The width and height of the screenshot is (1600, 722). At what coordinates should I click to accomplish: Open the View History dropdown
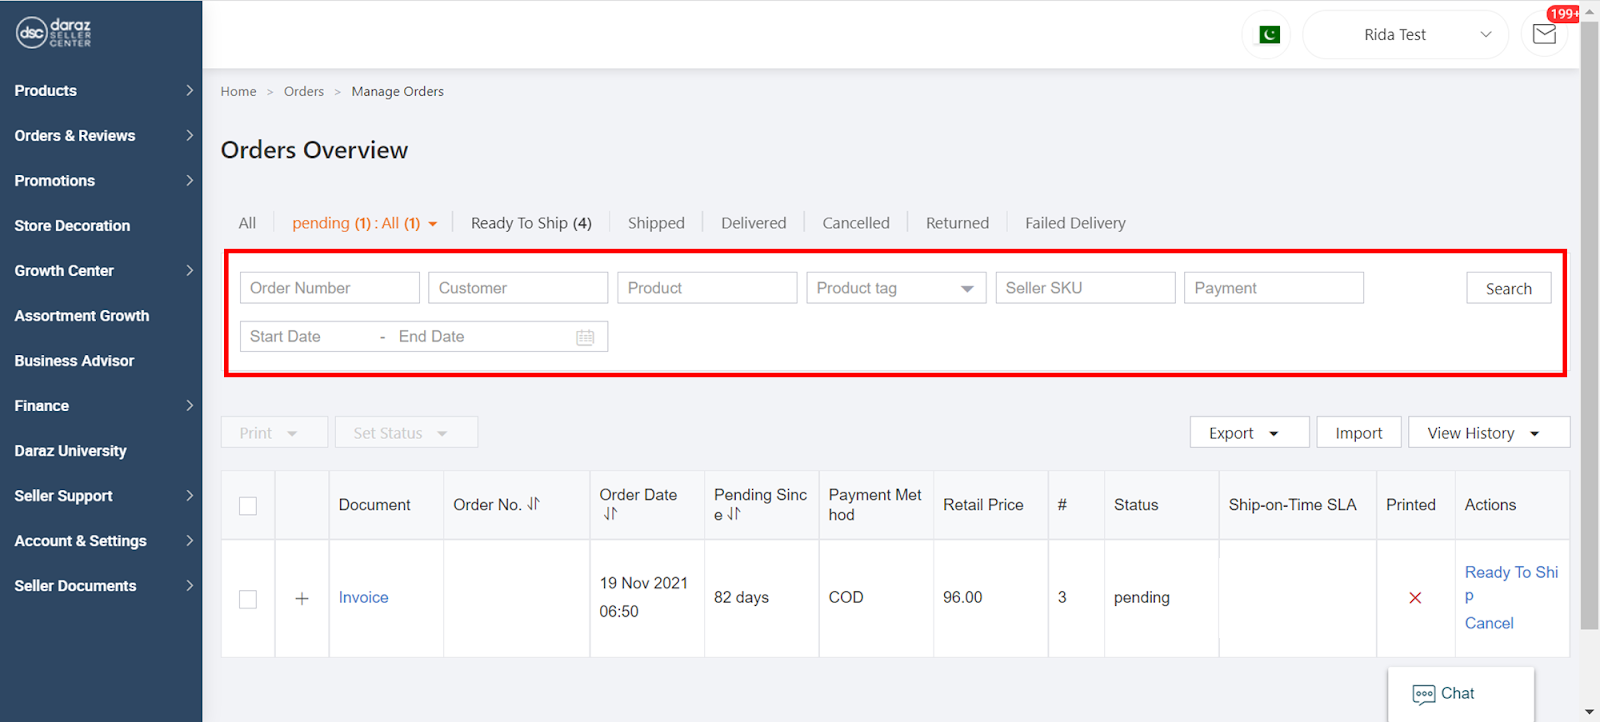pos(1489,433)
